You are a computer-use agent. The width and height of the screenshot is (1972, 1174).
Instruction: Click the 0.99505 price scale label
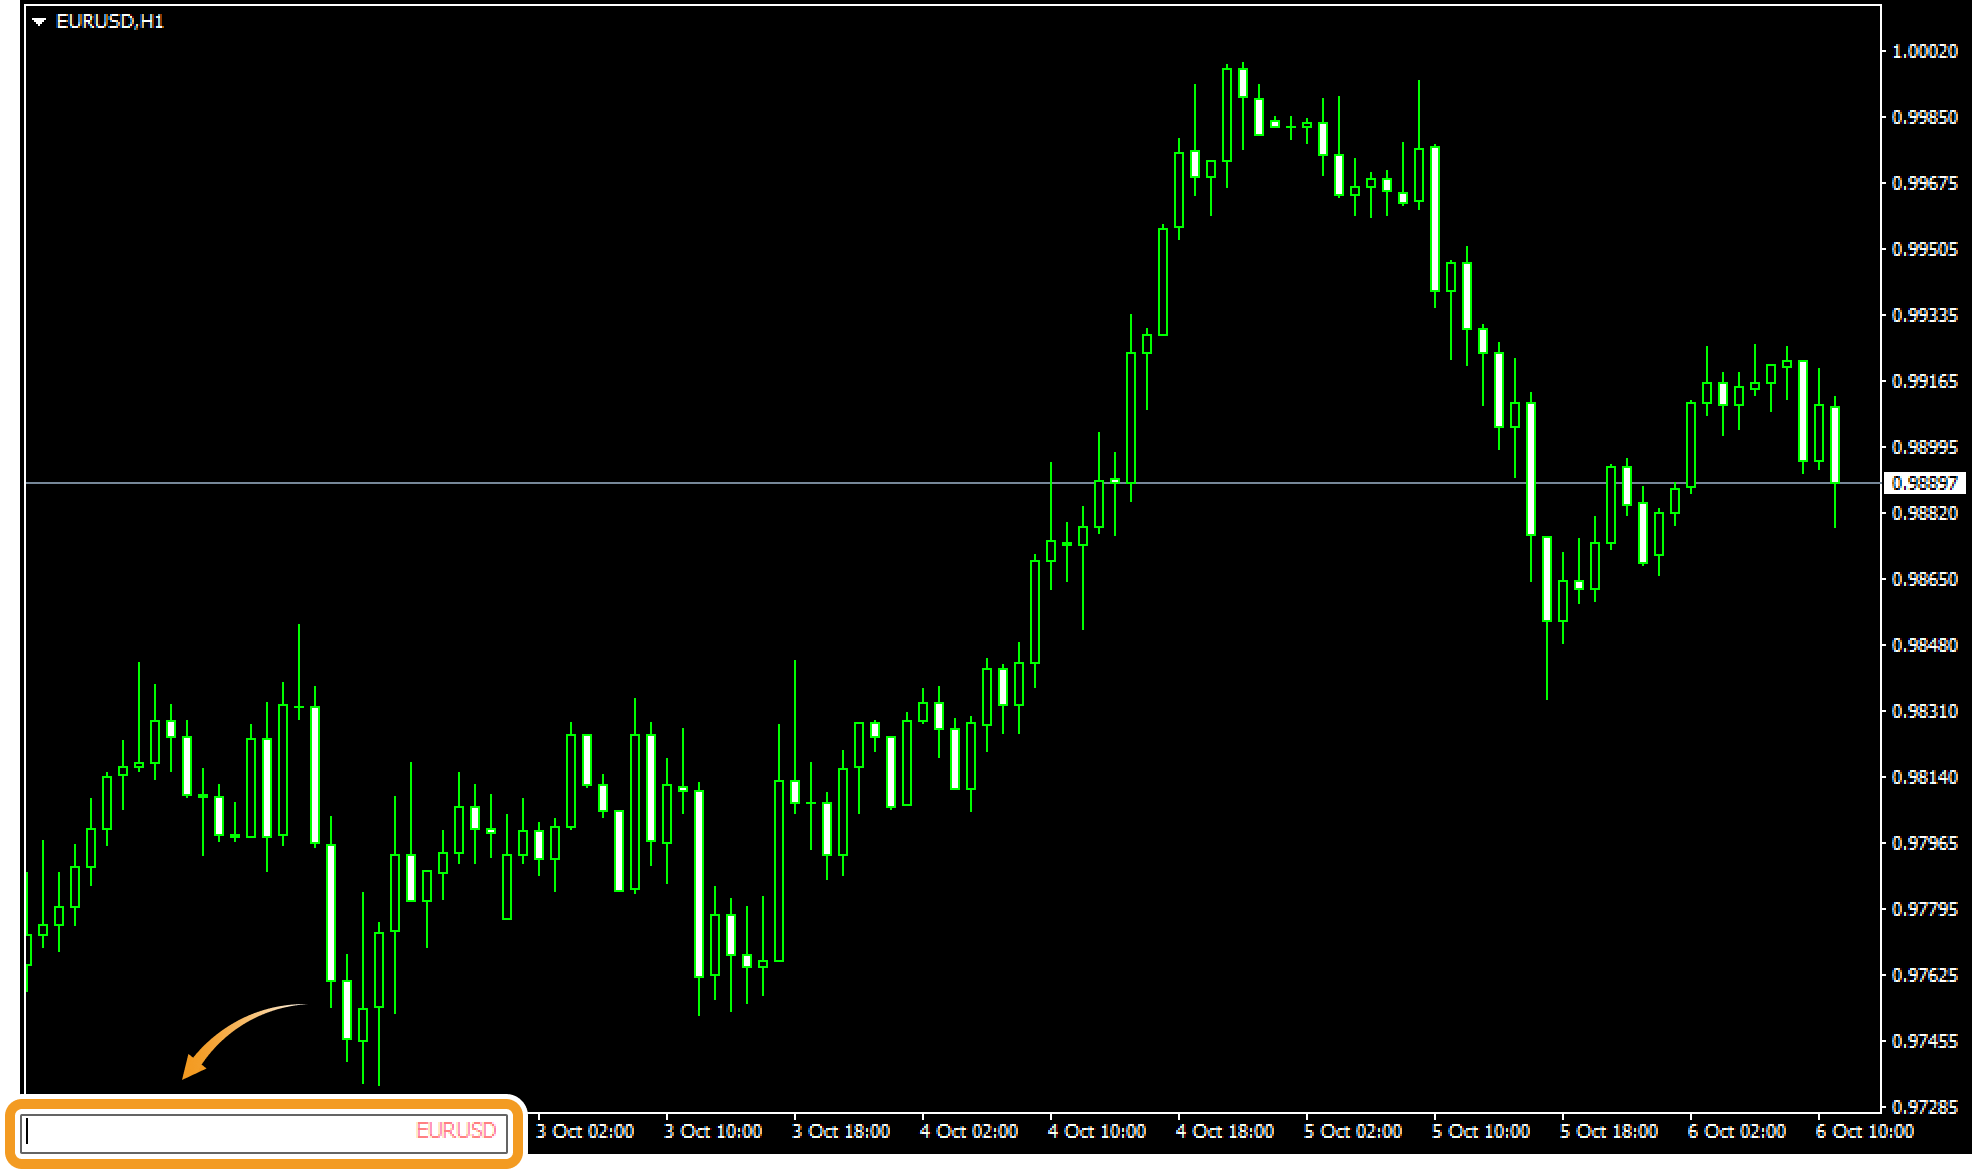click(1924, 249)
